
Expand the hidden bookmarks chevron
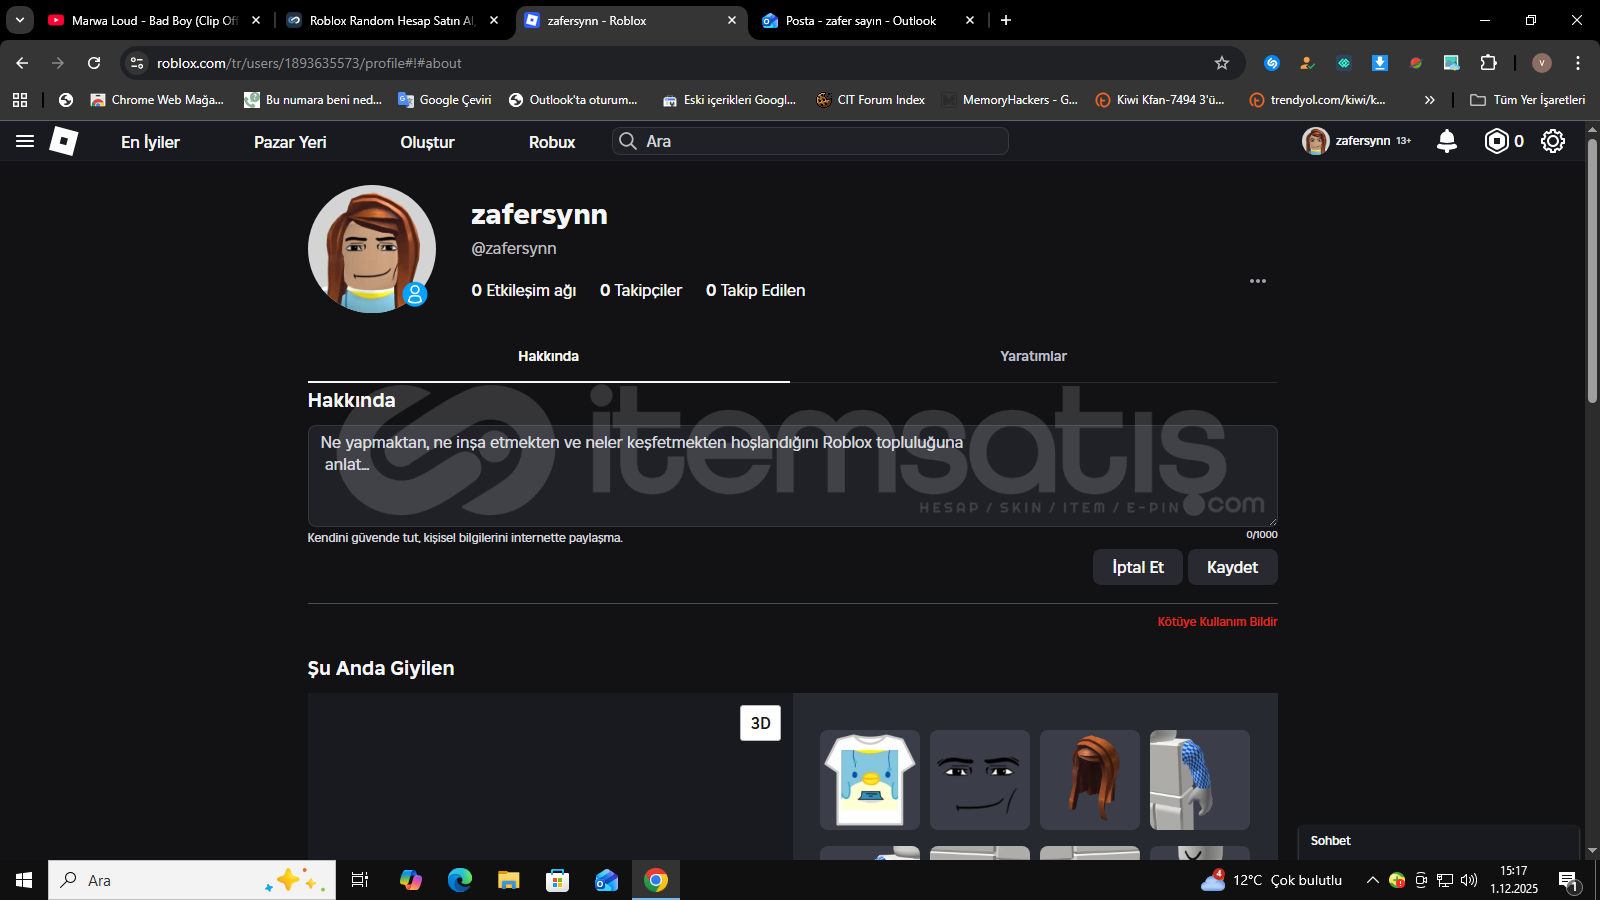[1430, 100]
